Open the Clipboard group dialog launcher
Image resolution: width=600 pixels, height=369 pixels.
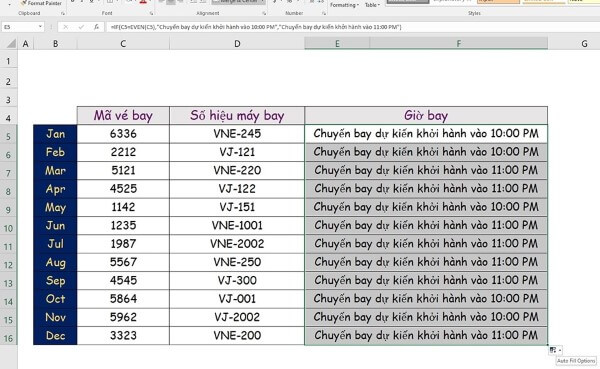pyautogui.click(x=63, y=13)
